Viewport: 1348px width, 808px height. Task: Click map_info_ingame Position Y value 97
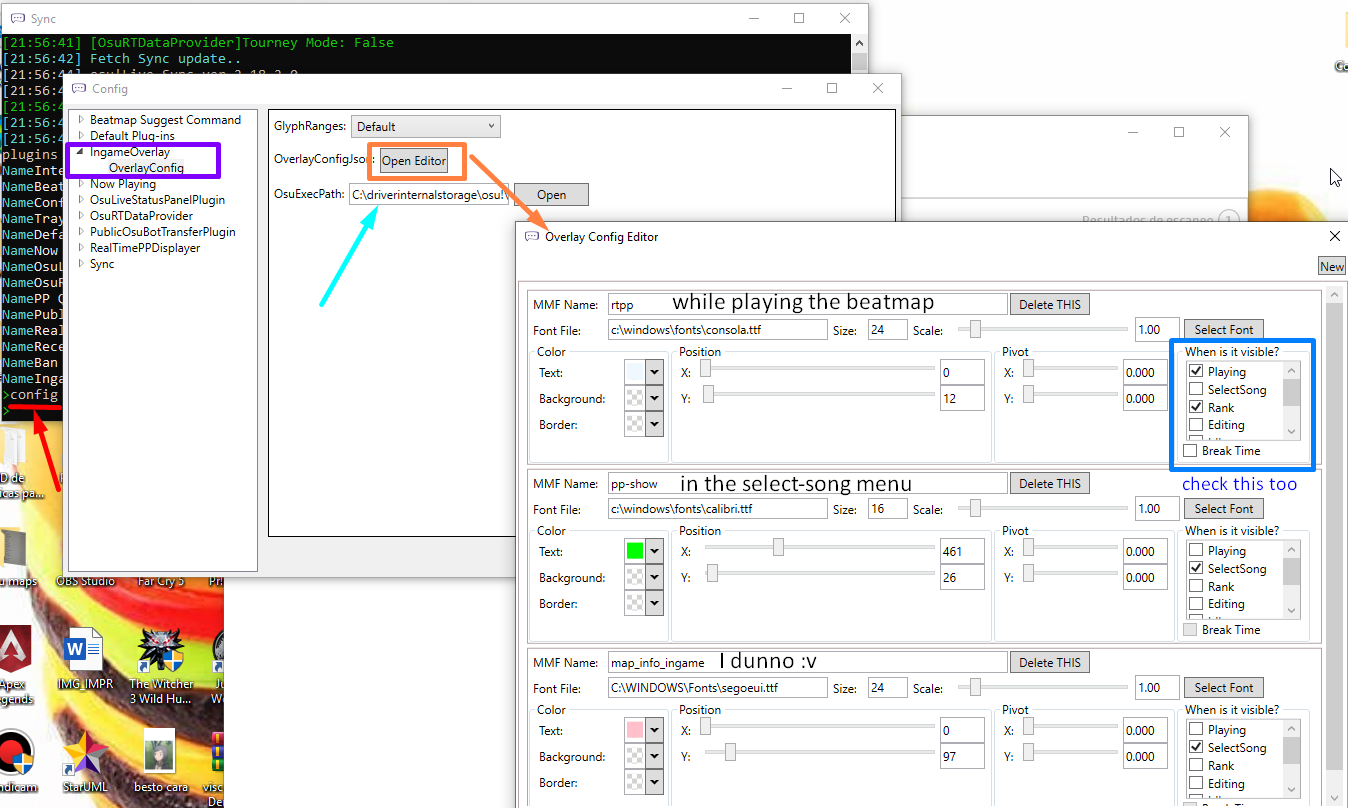962,756
